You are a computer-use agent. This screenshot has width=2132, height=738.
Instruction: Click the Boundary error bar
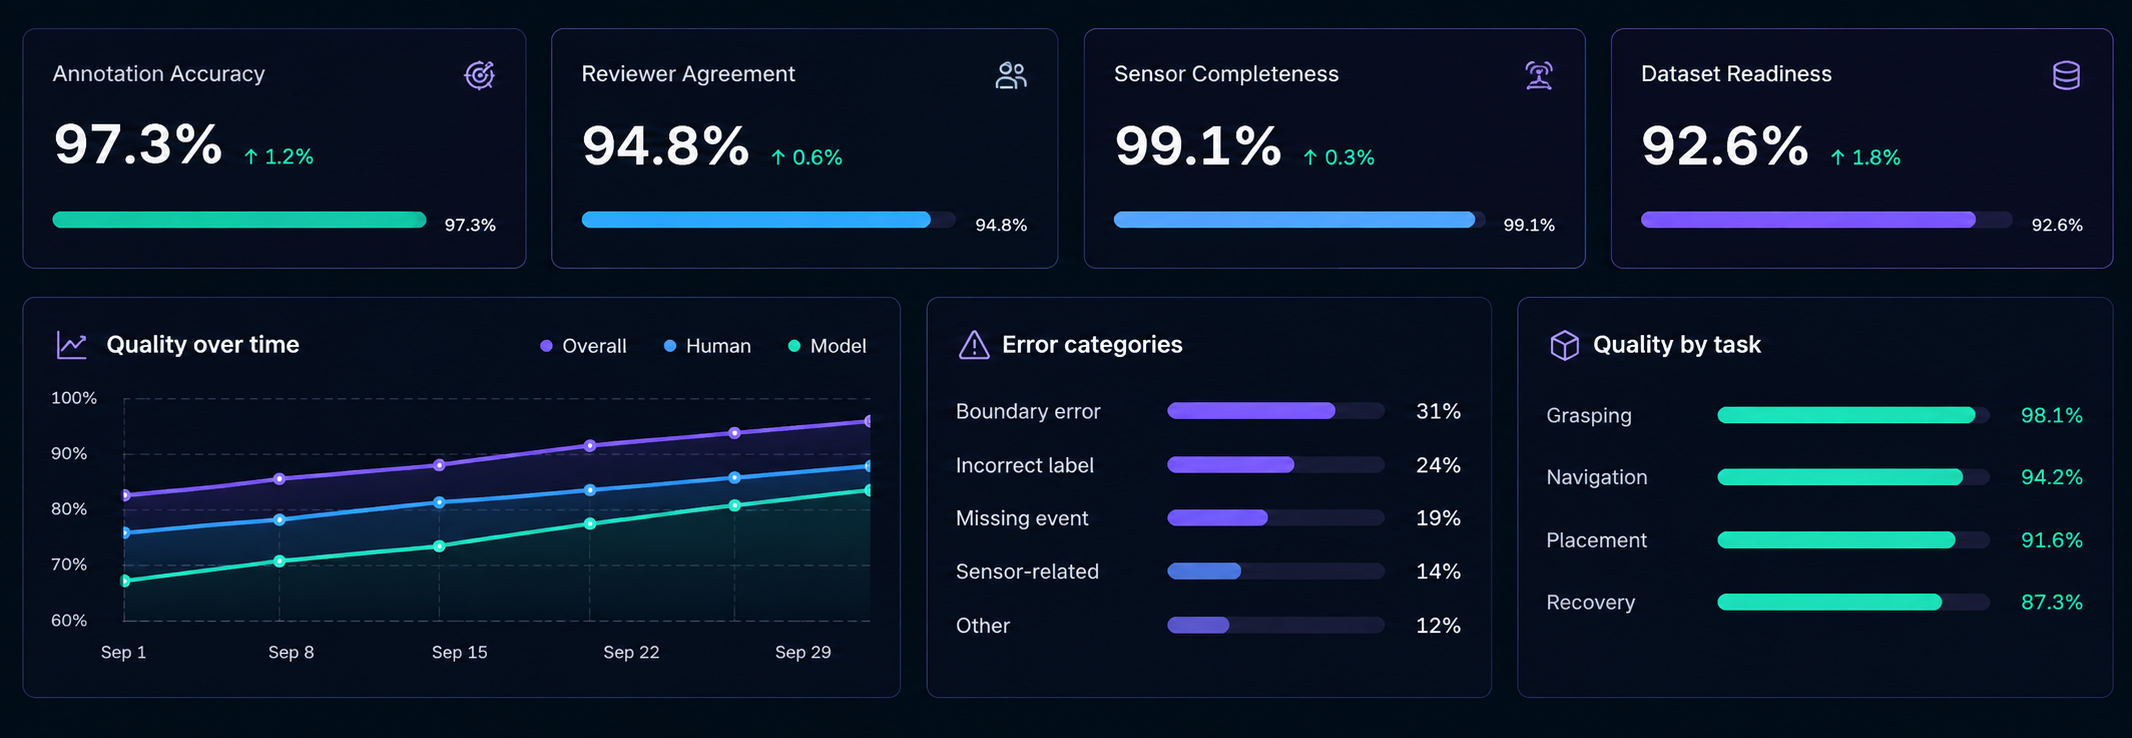pyautogui.click(x=1276, y=411)
